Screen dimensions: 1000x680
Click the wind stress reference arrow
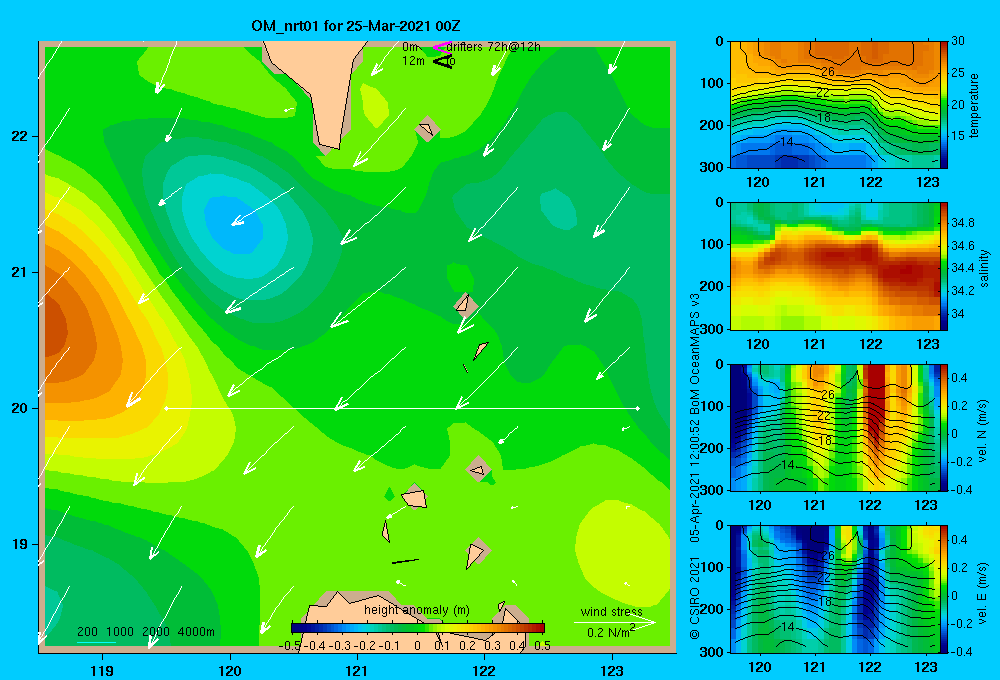tap(614, 622)
